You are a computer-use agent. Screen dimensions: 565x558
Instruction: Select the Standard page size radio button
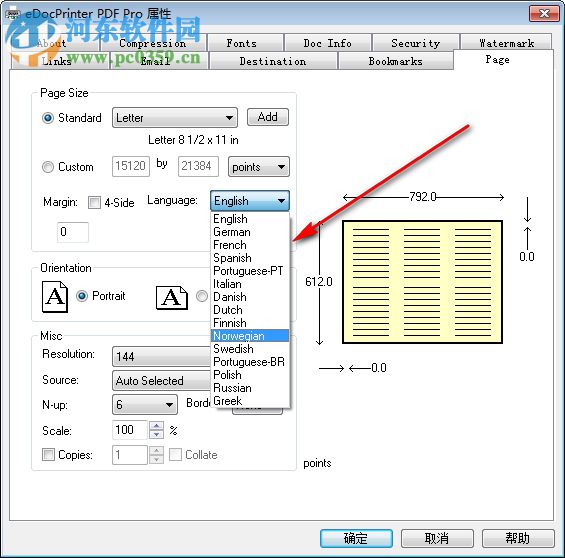point(48,118)
